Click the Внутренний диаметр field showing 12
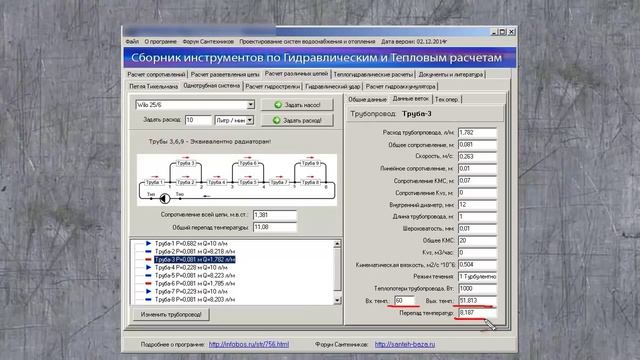The height and width of the screenshot is (360, 640). click(x=477, y=205)
